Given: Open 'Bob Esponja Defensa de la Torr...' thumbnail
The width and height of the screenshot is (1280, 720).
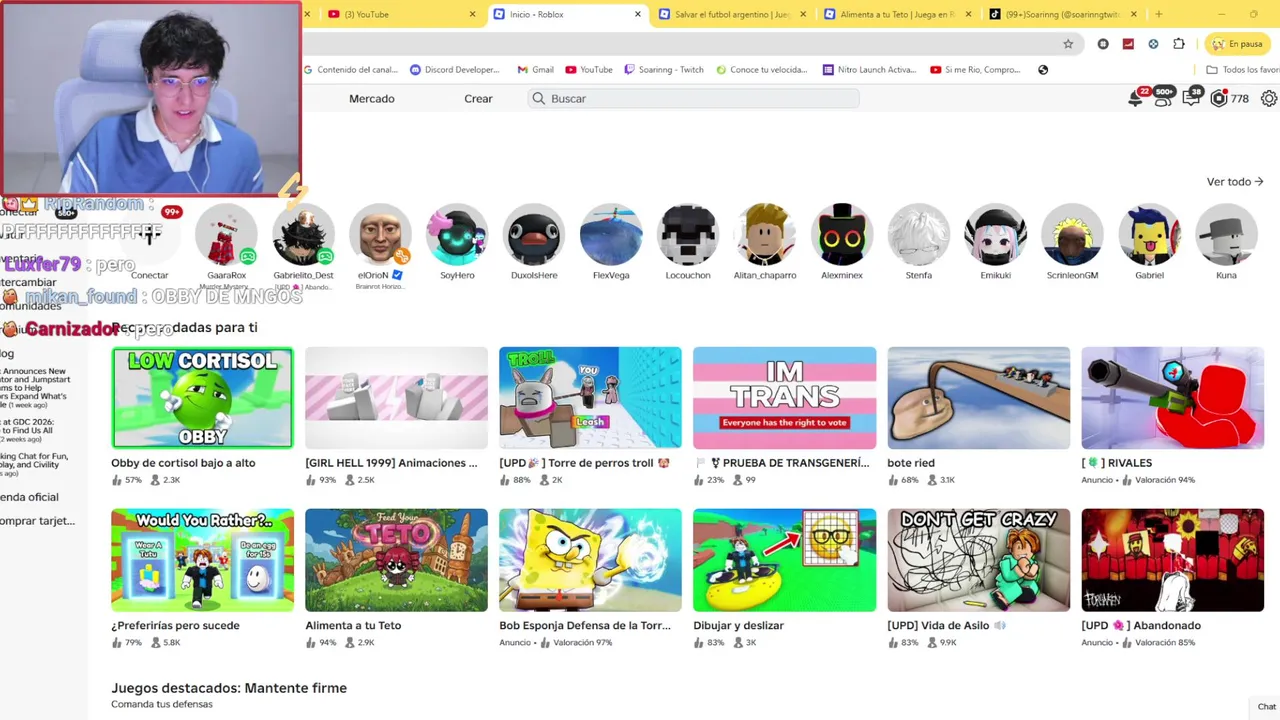Looking at the screenshot, I should tap(590, 560).
